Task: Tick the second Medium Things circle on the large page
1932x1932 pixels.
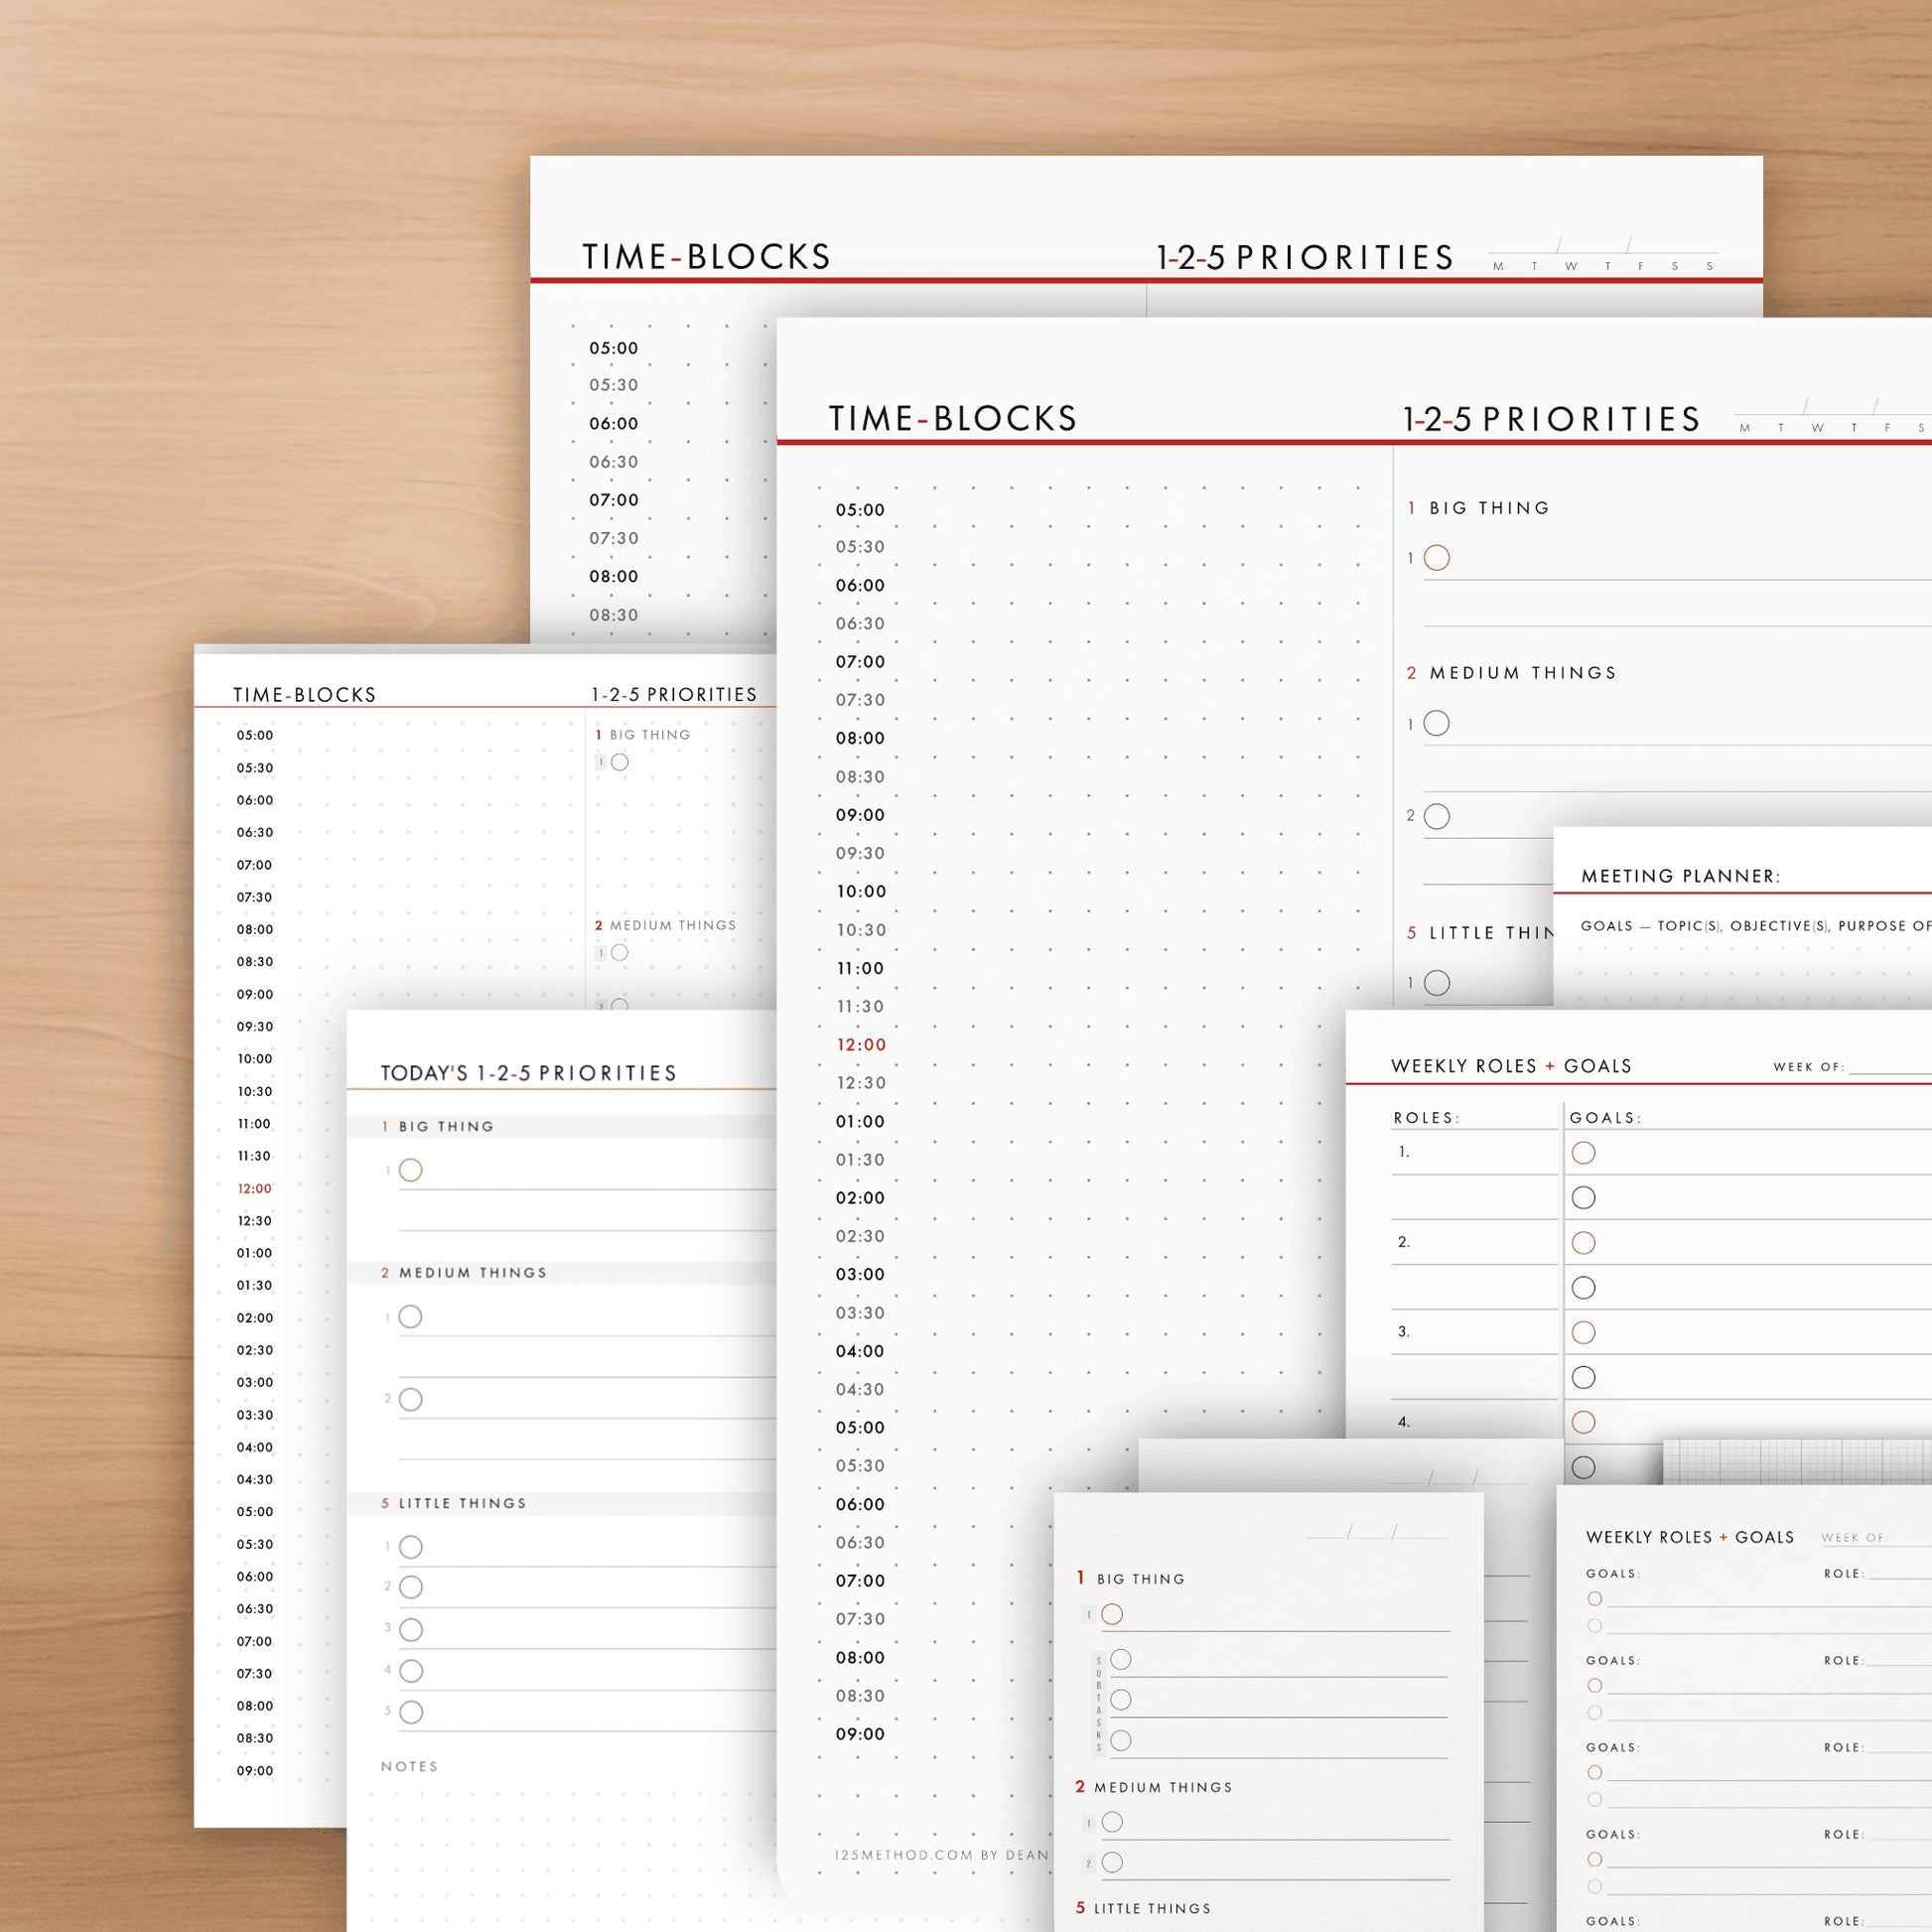Action: (1436, 816)
